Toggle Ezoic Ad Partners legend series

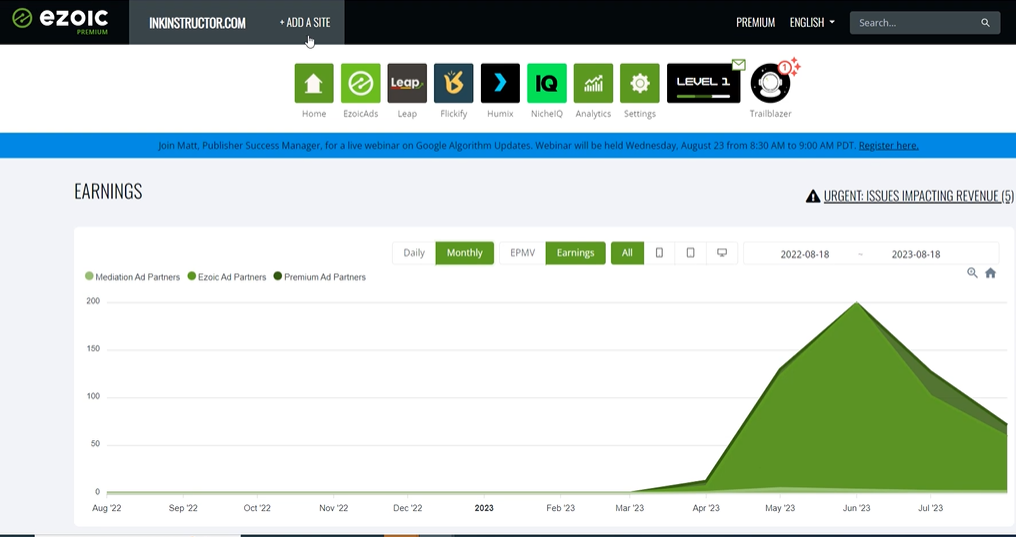(x=227, y=277)
